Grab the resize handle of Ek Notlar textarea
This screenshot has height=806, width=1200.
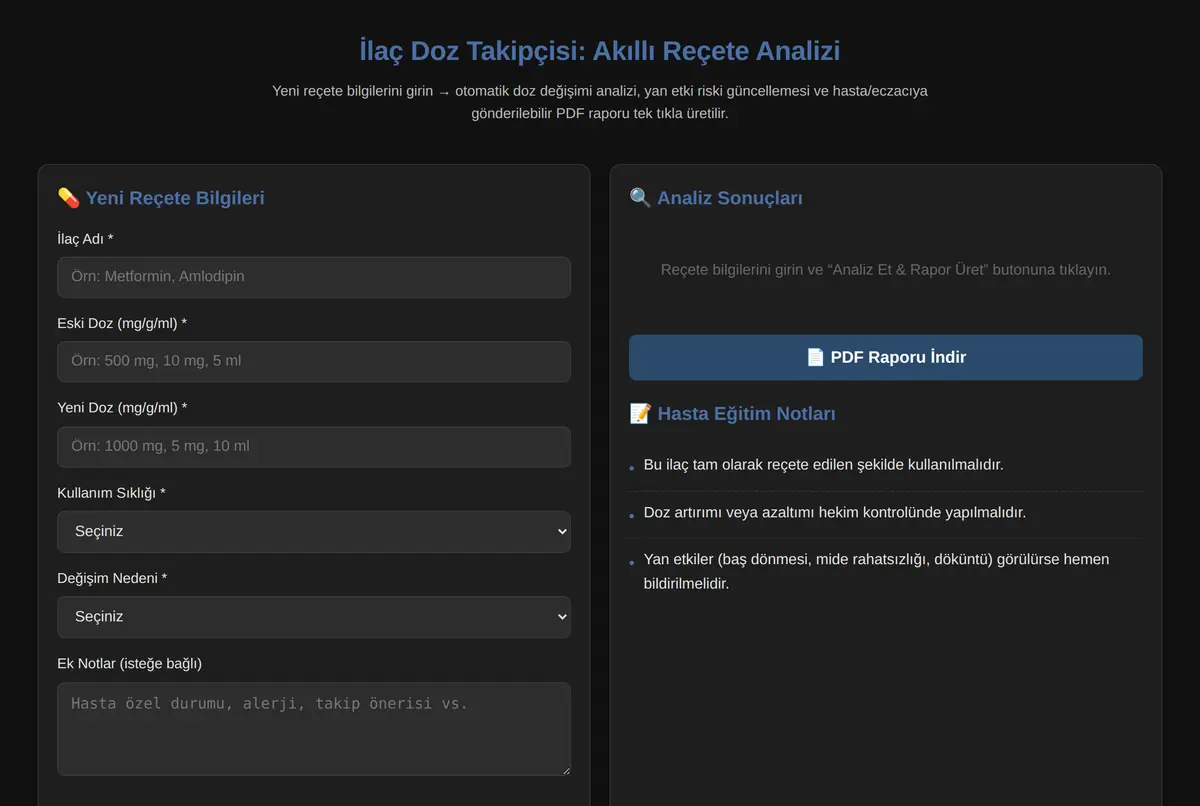564,769
